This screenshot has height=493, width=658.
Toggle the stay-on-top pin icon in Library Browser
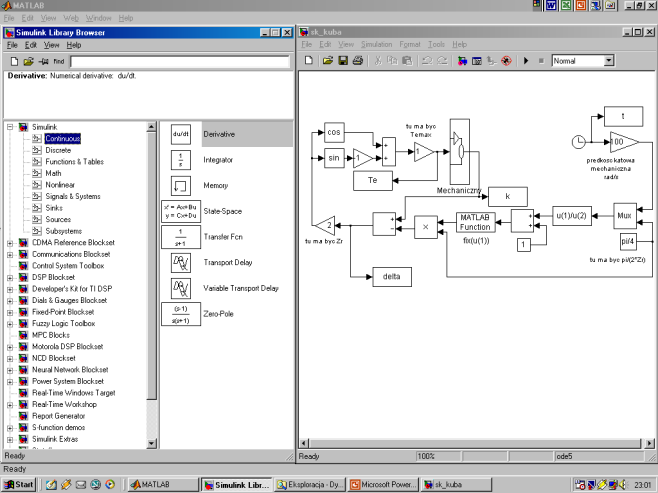(43, 62)
